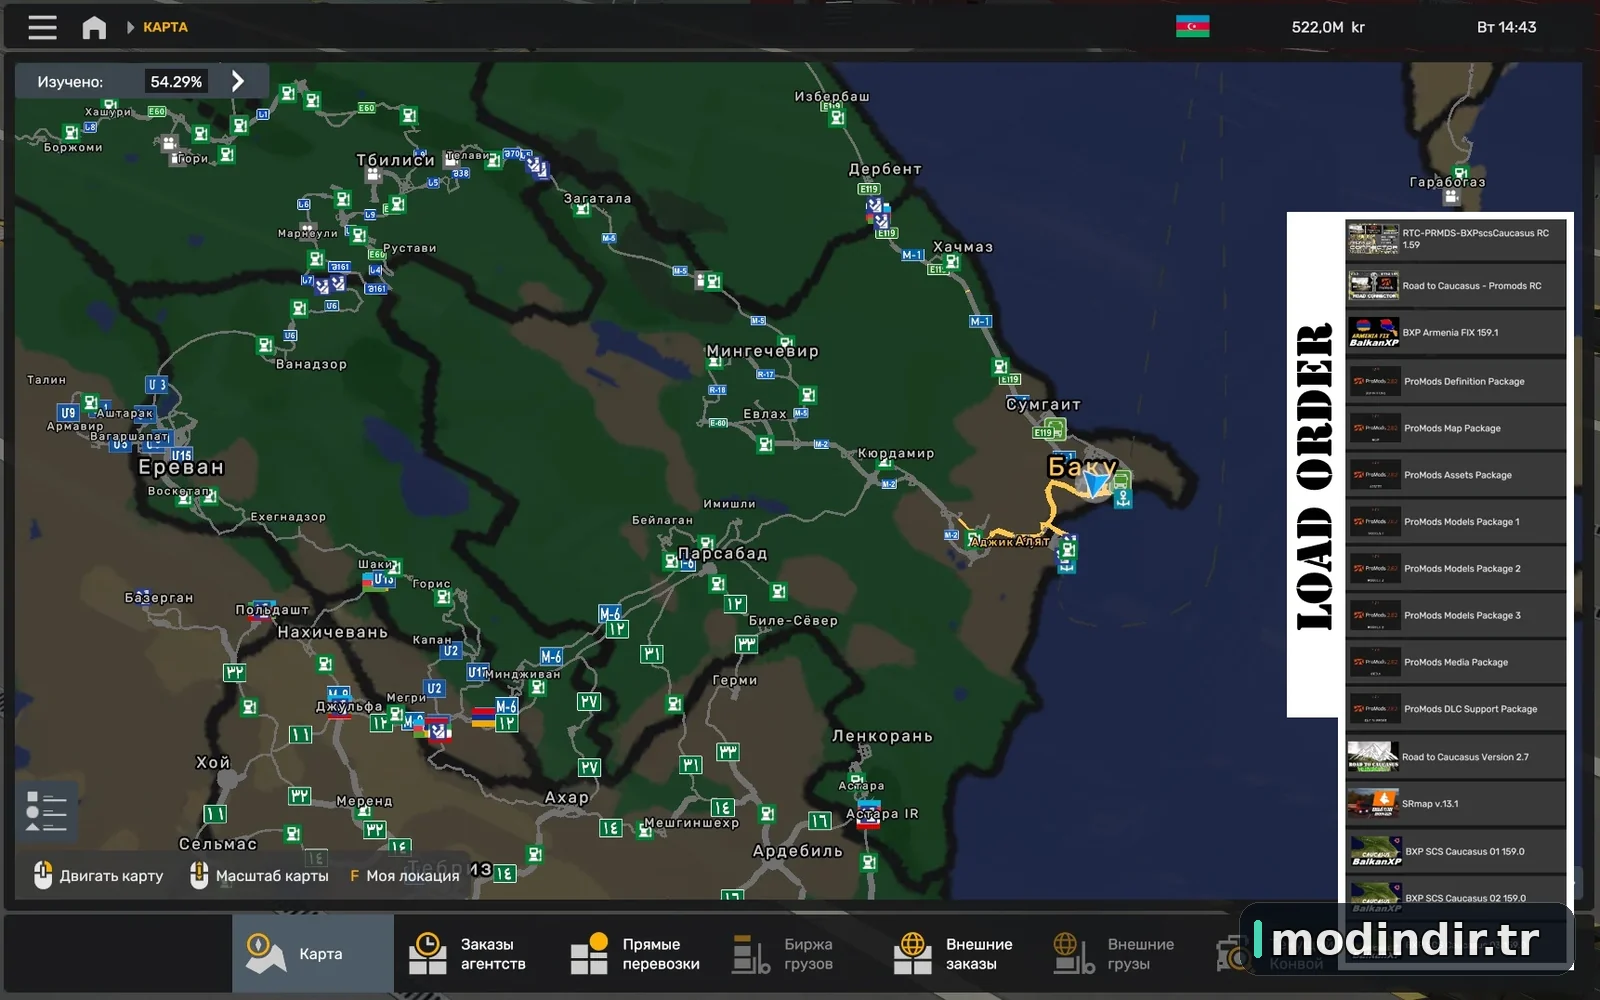Viewport: 1600px width, 1000px height.
Task: Select the Тбилиси city label
Action: point(396,160)
